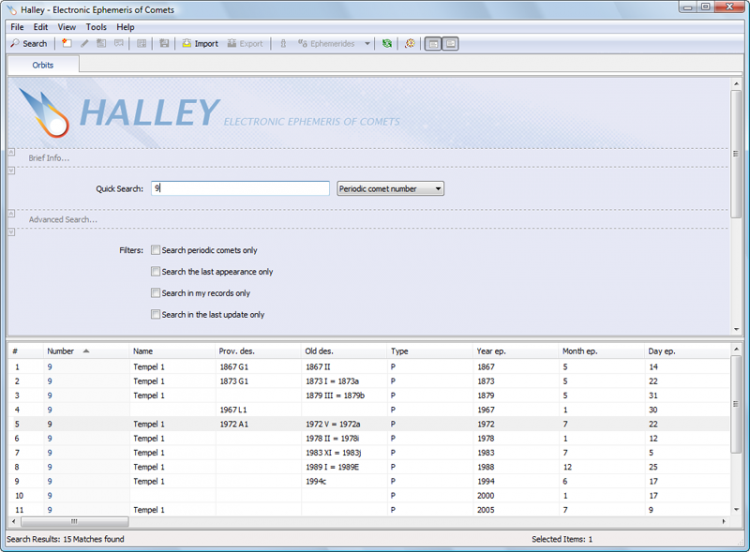Toggle the first panel layout button
The image size is (750, 552).
433,44
